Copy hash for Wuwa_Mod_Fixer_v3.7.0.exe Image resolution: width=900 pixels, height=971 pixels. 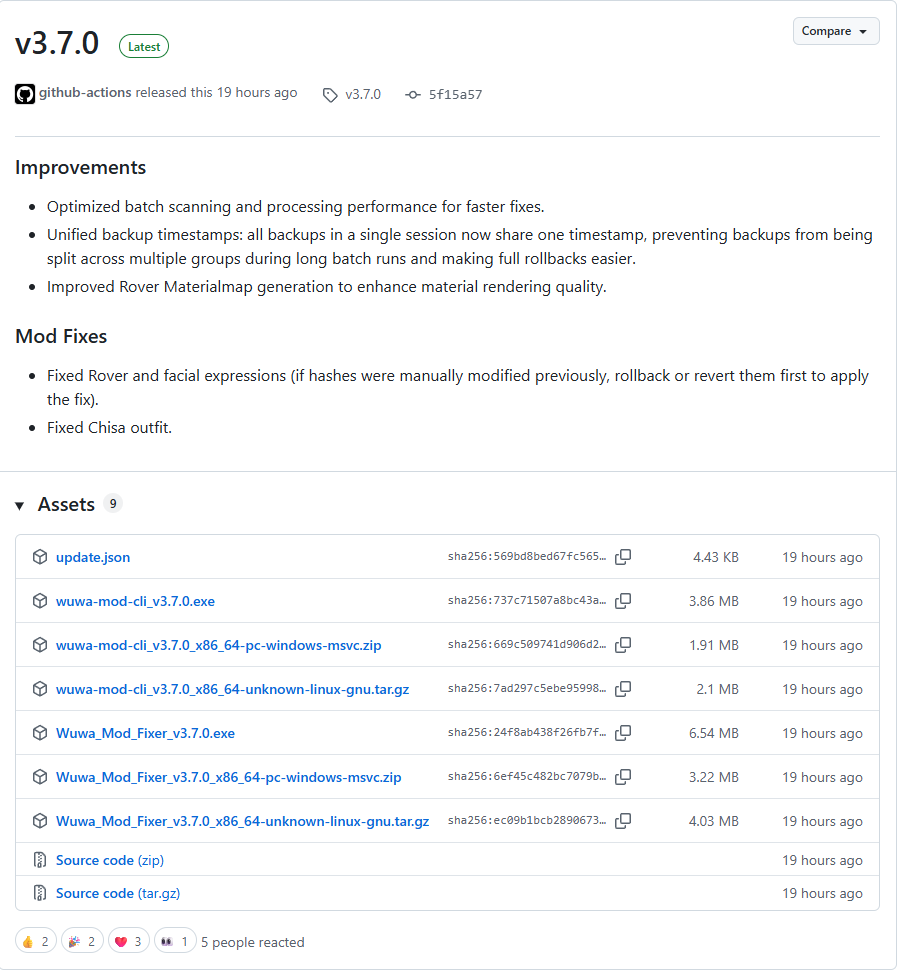click(623, 733)
